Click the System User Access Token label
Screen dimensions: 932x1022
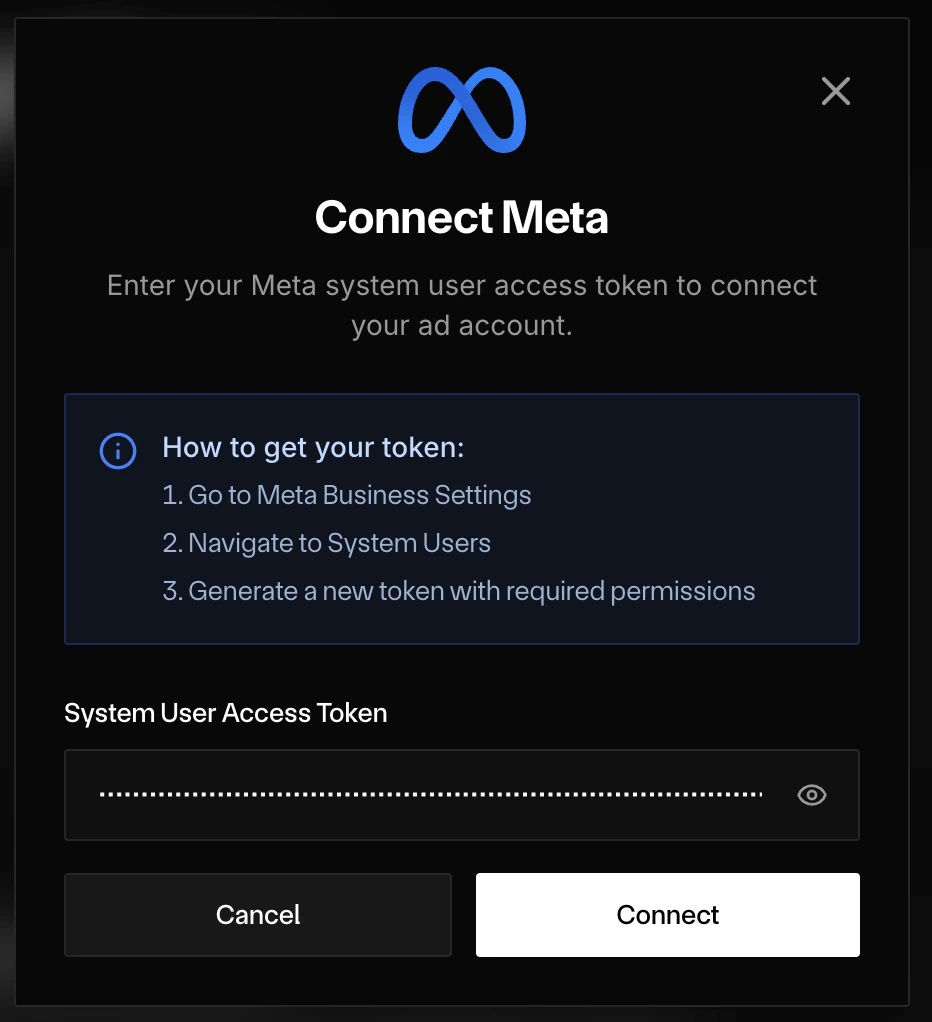coord(225,713)
